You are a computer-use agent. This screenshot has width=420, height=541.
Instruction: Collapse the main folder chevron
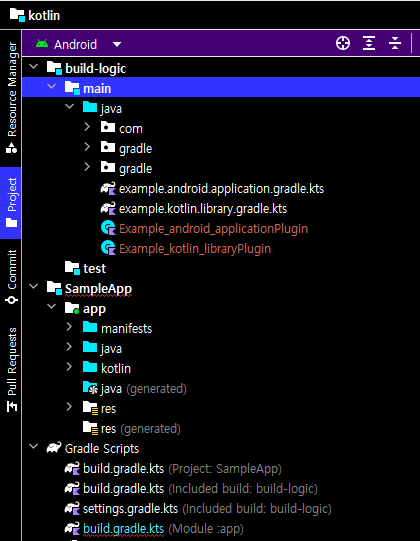(51, 87)
